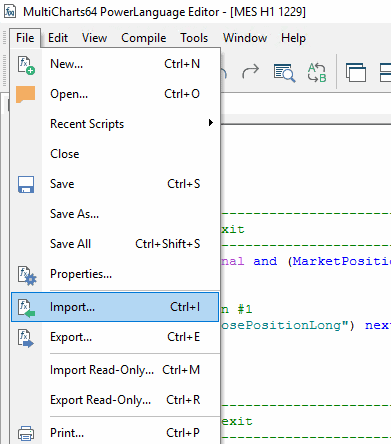The height and width of the screenshot is (444, 391).
Task: Open the Edit menu
Action: click(58, 38)
